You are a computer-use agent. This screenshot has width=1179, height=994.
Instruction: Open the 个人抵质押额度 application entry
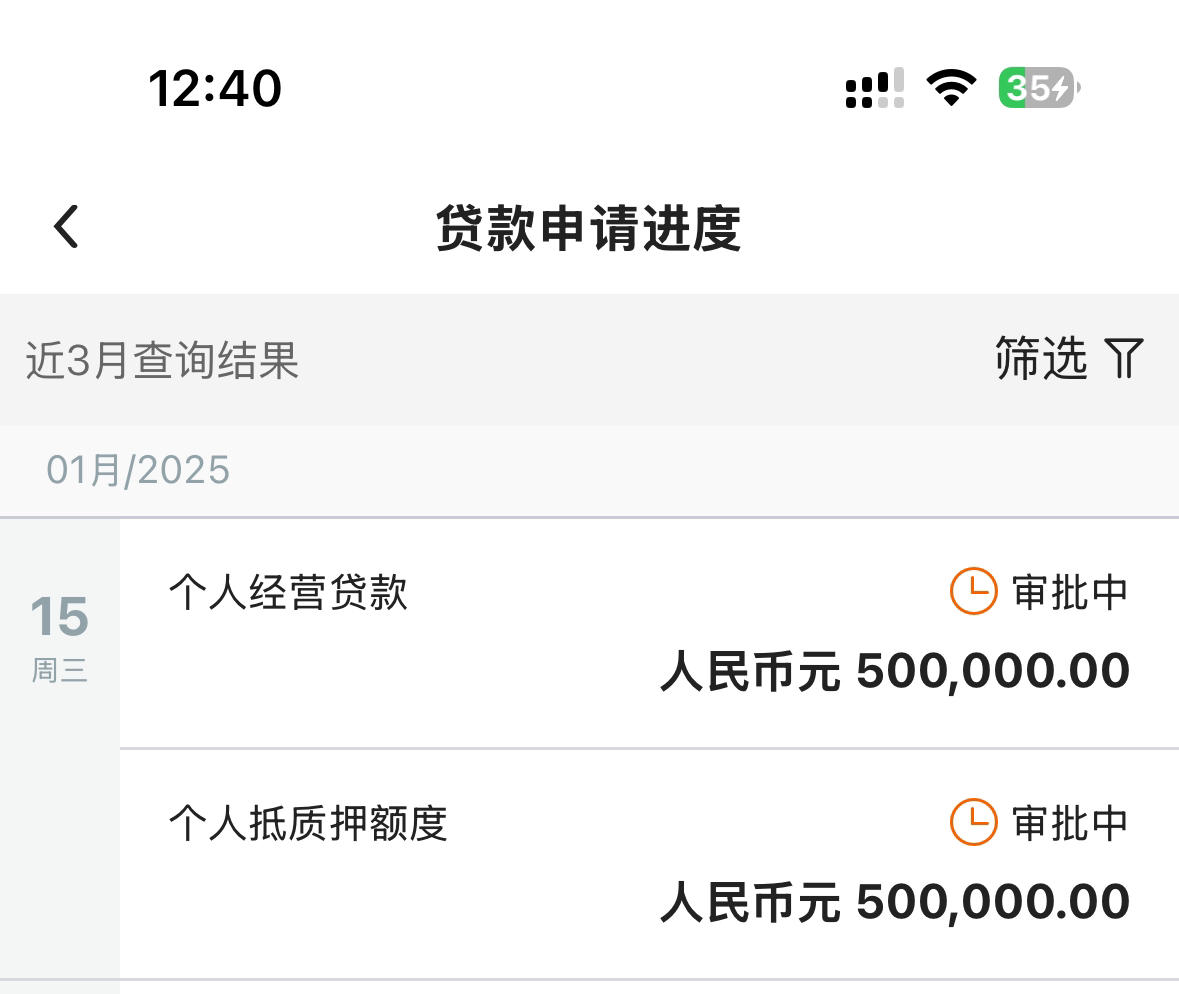pos(649,864)
